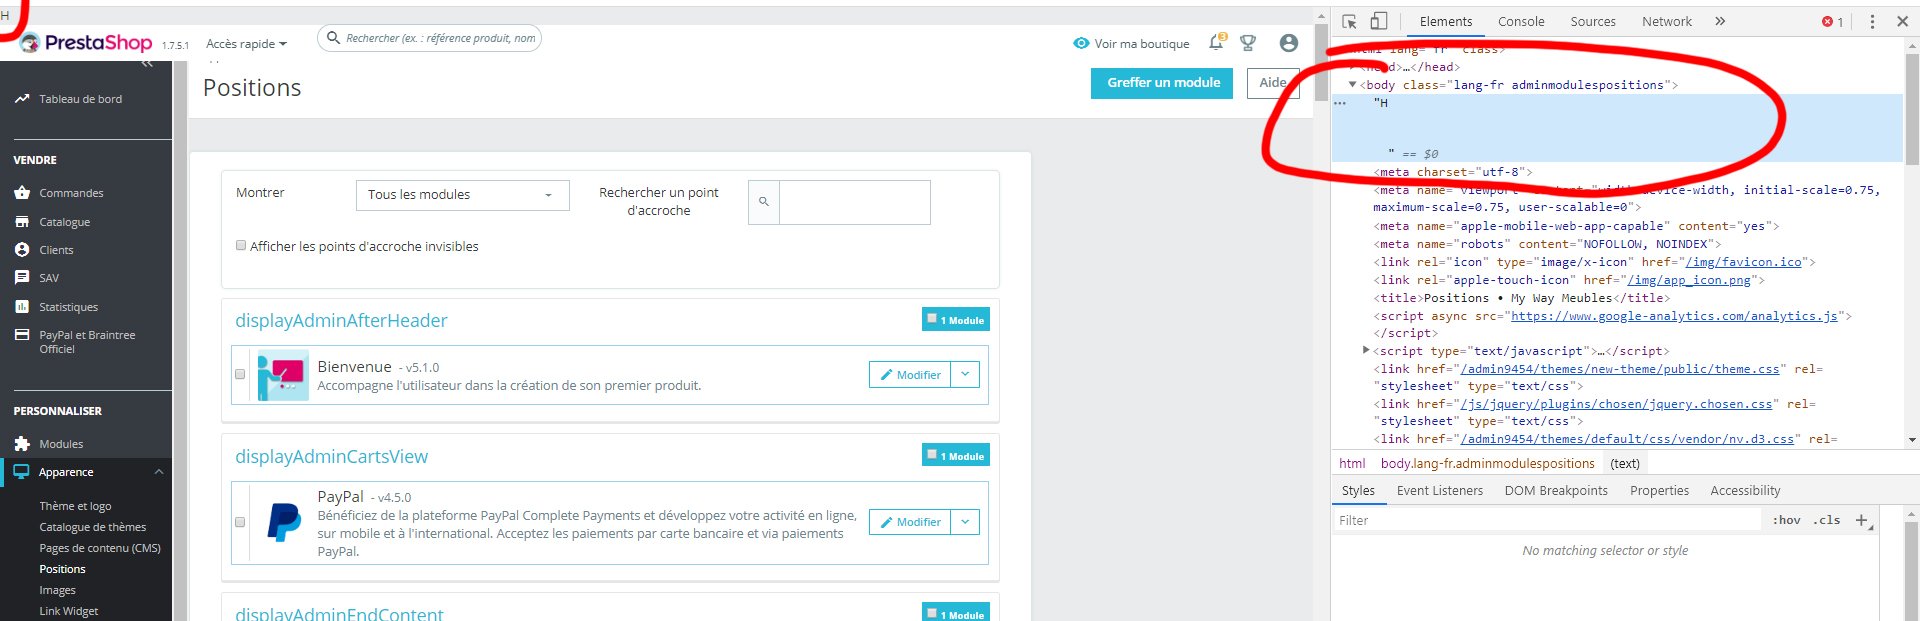Click Modifier for Bienvenue module
Image resolution: width=1920 pixels, height=621 pixels.
click(910, 375)
